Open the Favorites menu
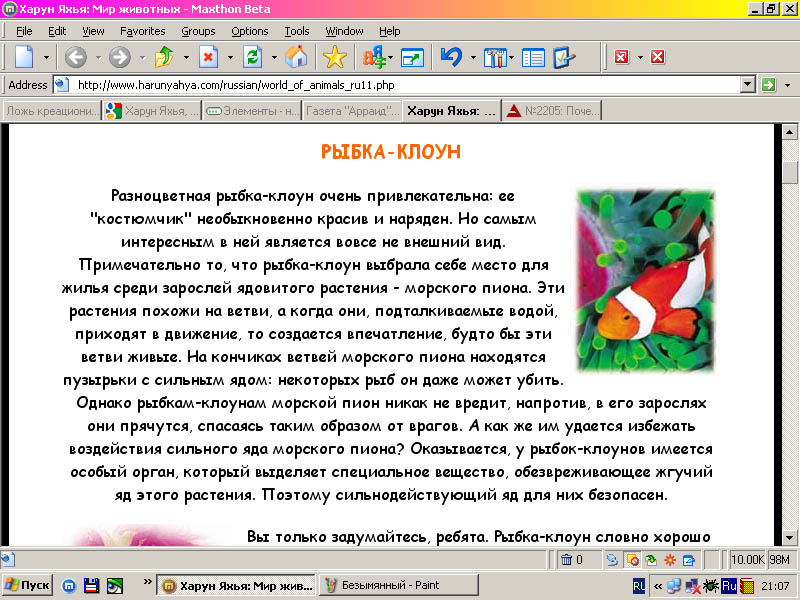This screenshot has width=800, height=601. (142, 31)
